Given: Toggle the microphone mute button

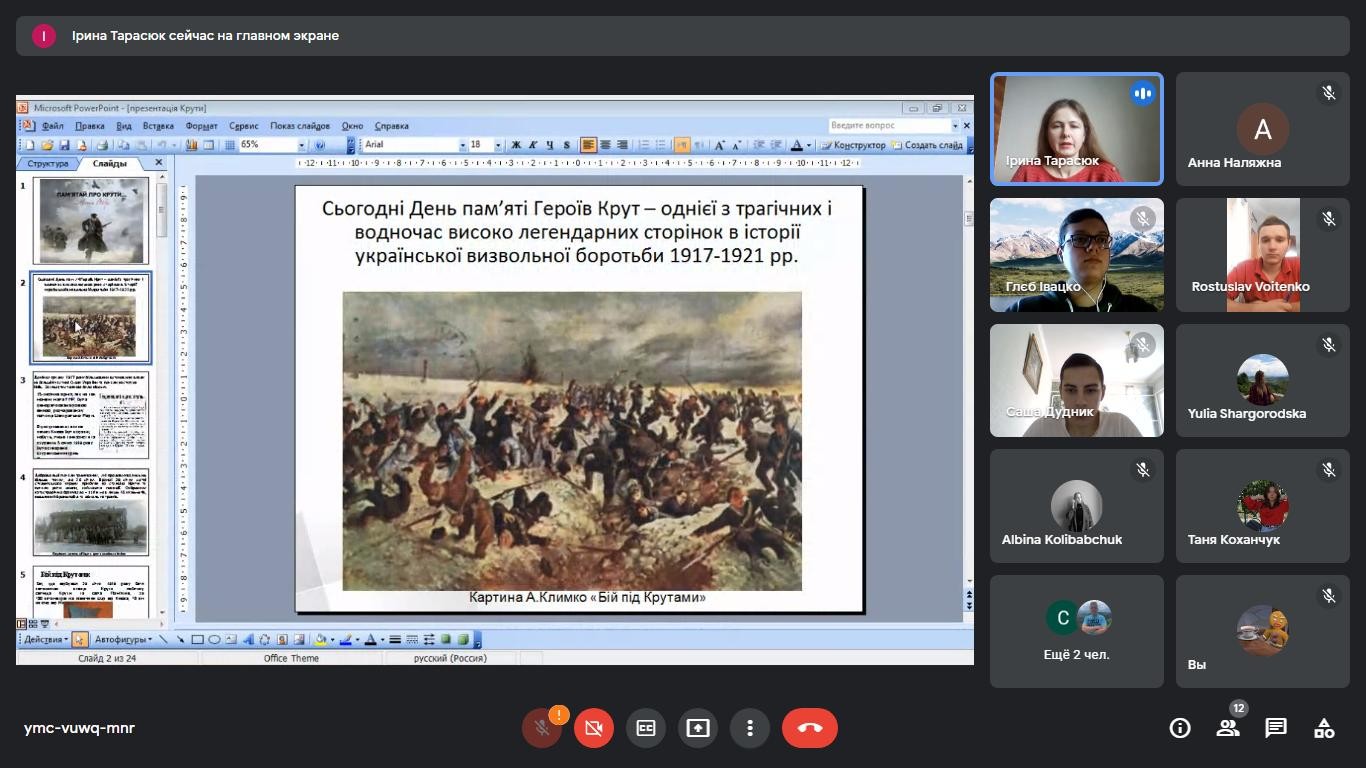Looking at the screenshot, I should click(x=542, y=728).
